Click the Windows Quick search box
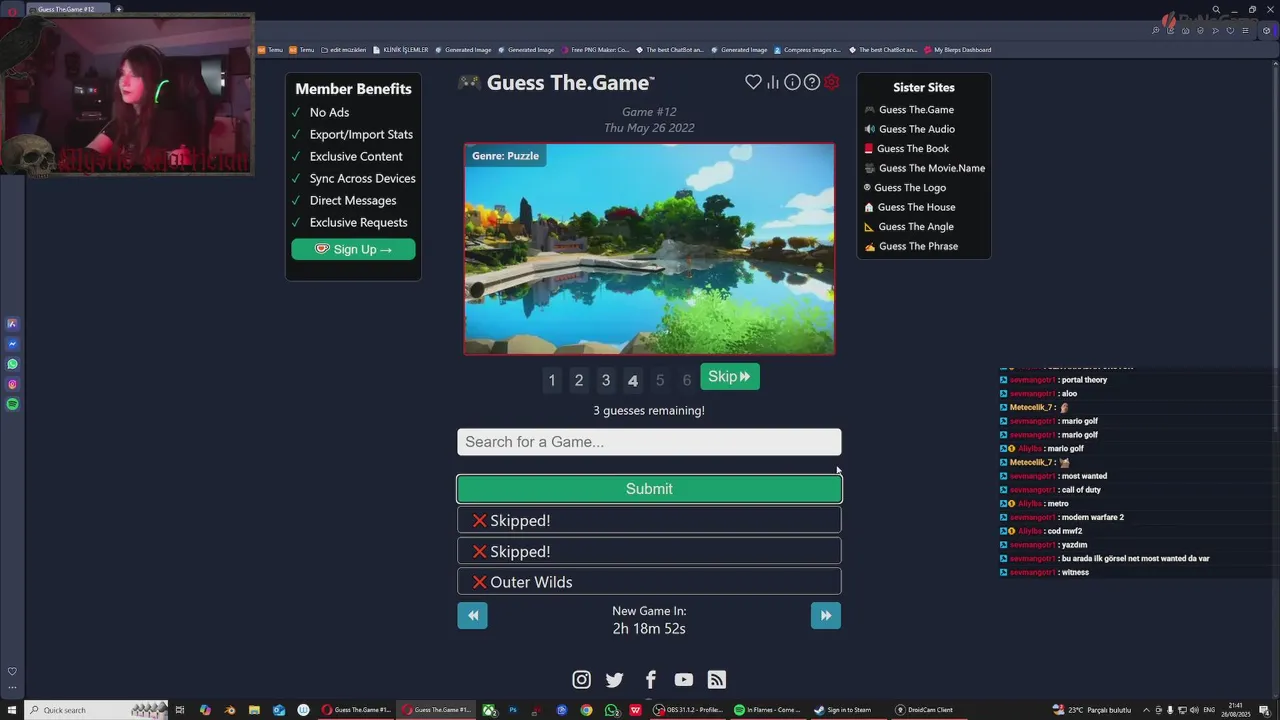Screen dimensions: 1280x720 [97, 710]
